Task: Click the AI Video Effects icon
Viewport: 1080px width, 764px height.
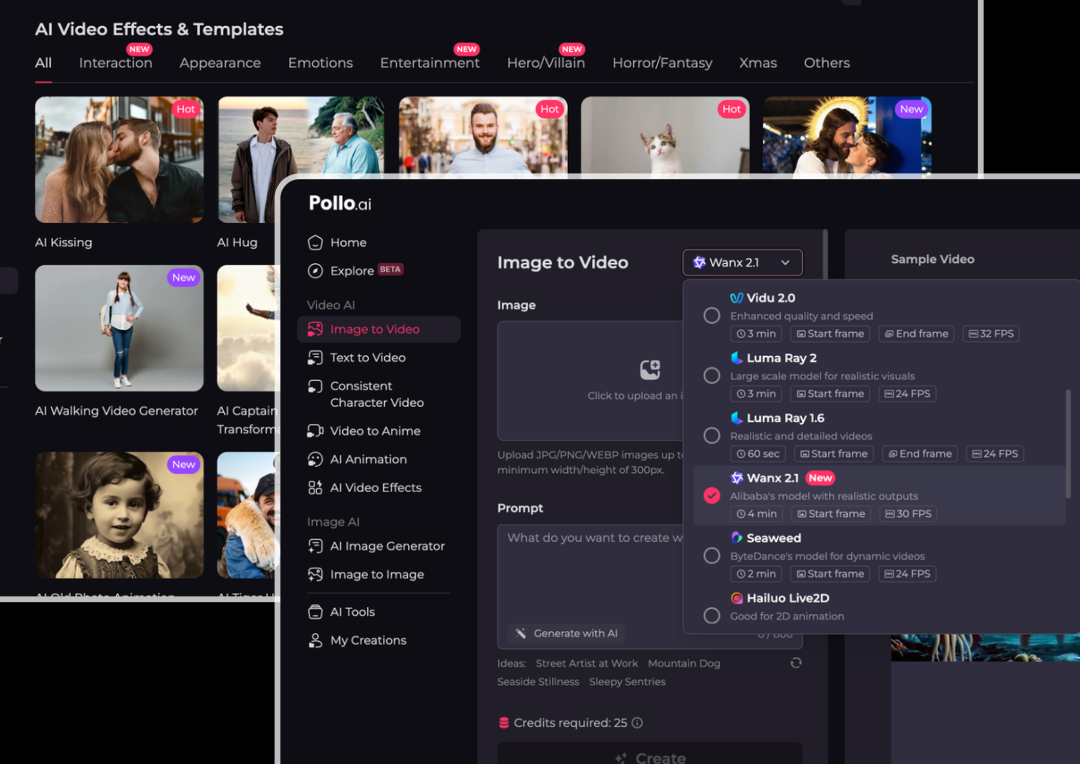Action: point(315,488)
